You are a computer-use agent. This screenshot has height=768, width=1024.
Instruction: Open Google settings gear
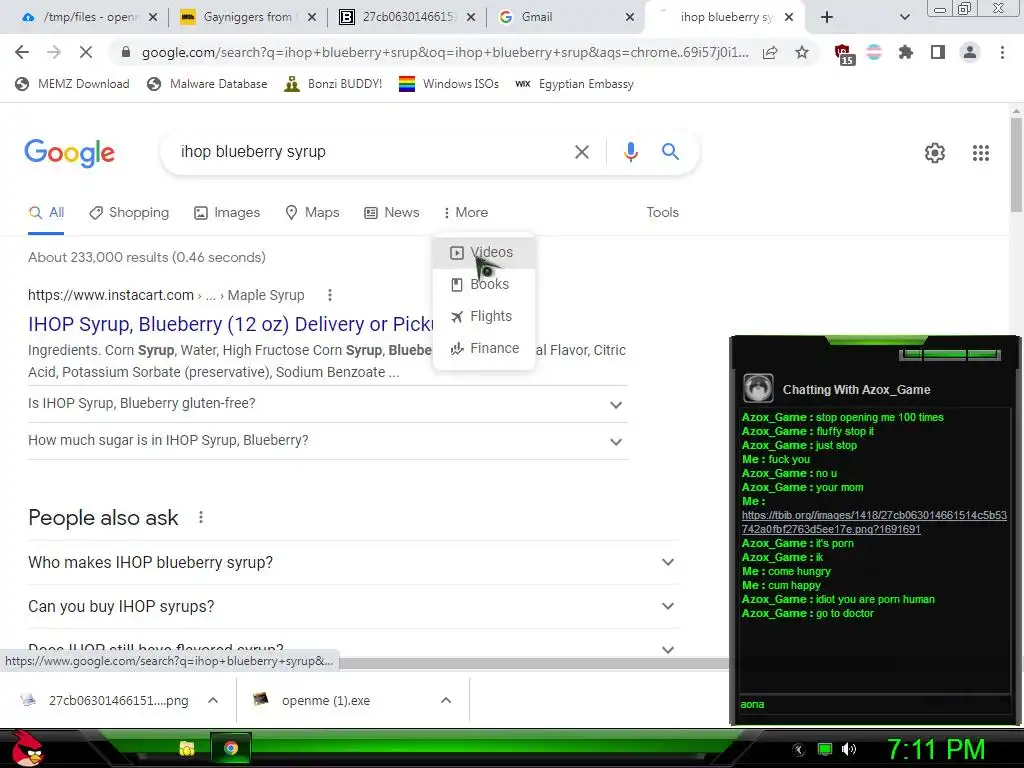tap(935, 153)
